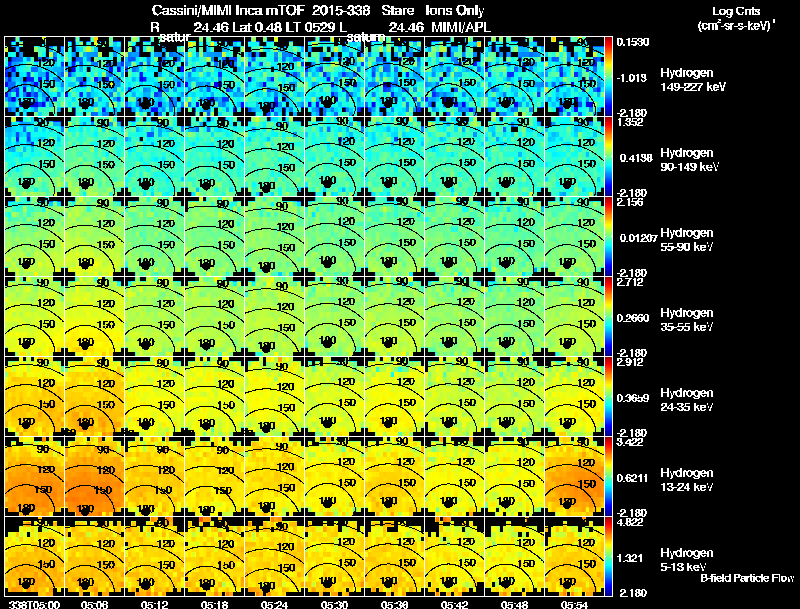Select the 24-35 keV panel at 05:48
This screenshot has width=800, height=609.
click(x=514, y=396)
